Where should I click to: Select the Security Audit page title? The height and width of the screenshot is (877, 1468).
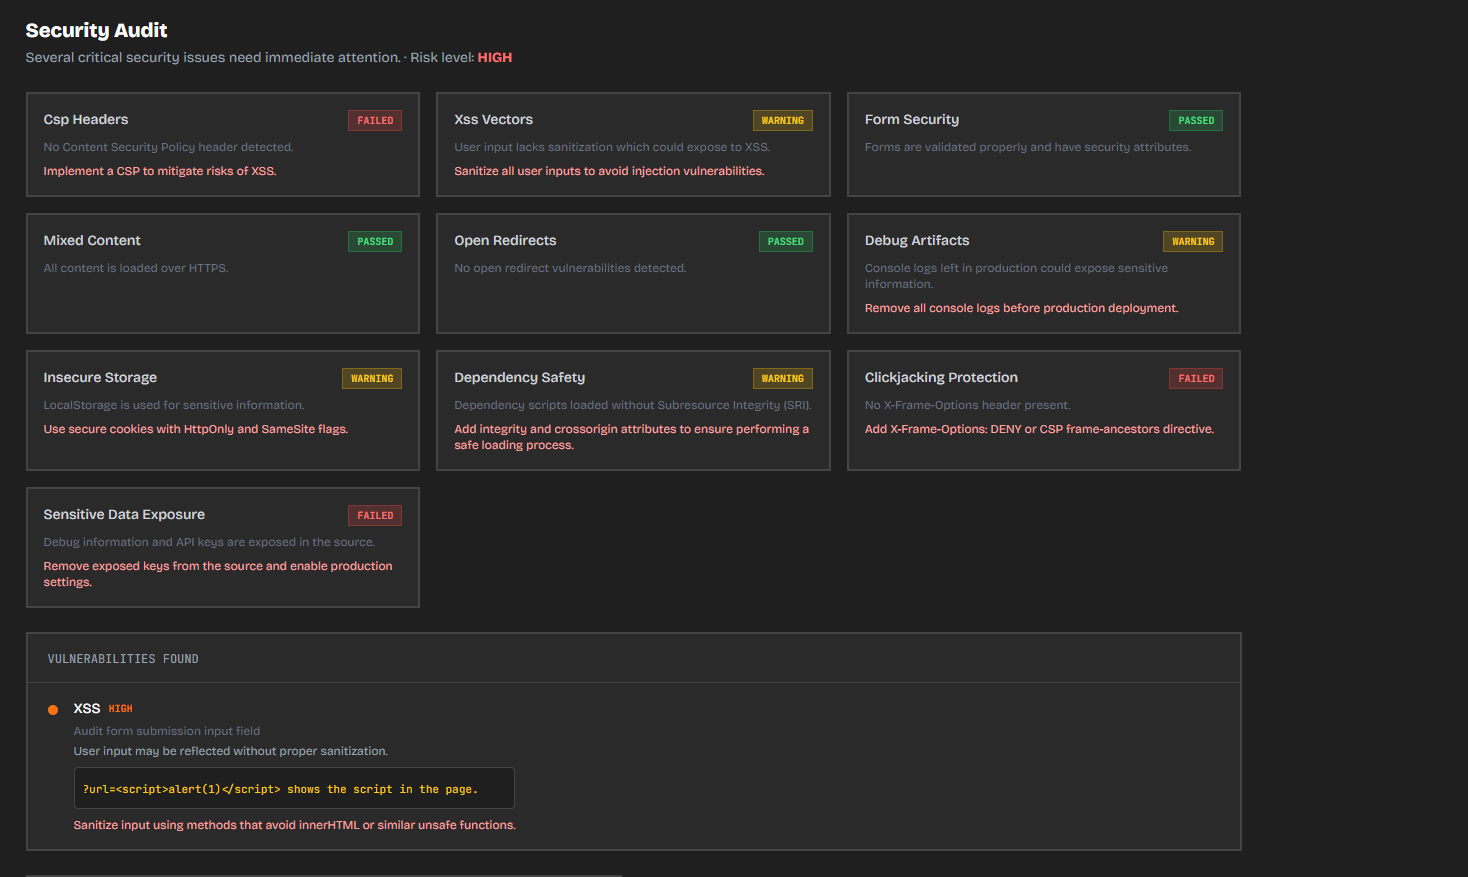pos(96,30)
